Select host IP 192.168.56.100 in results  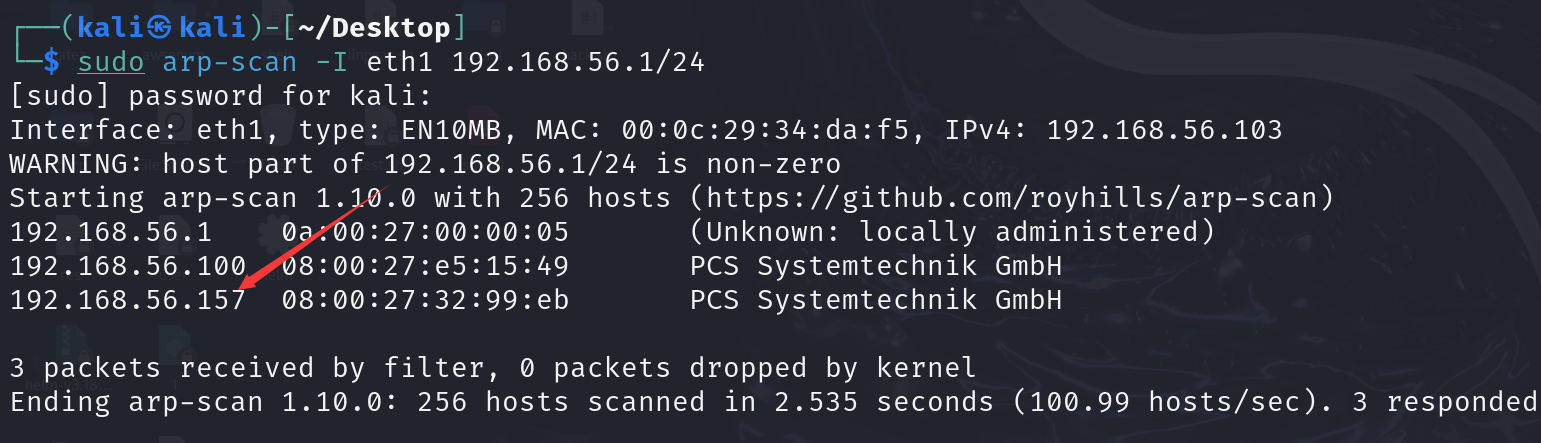128,266
